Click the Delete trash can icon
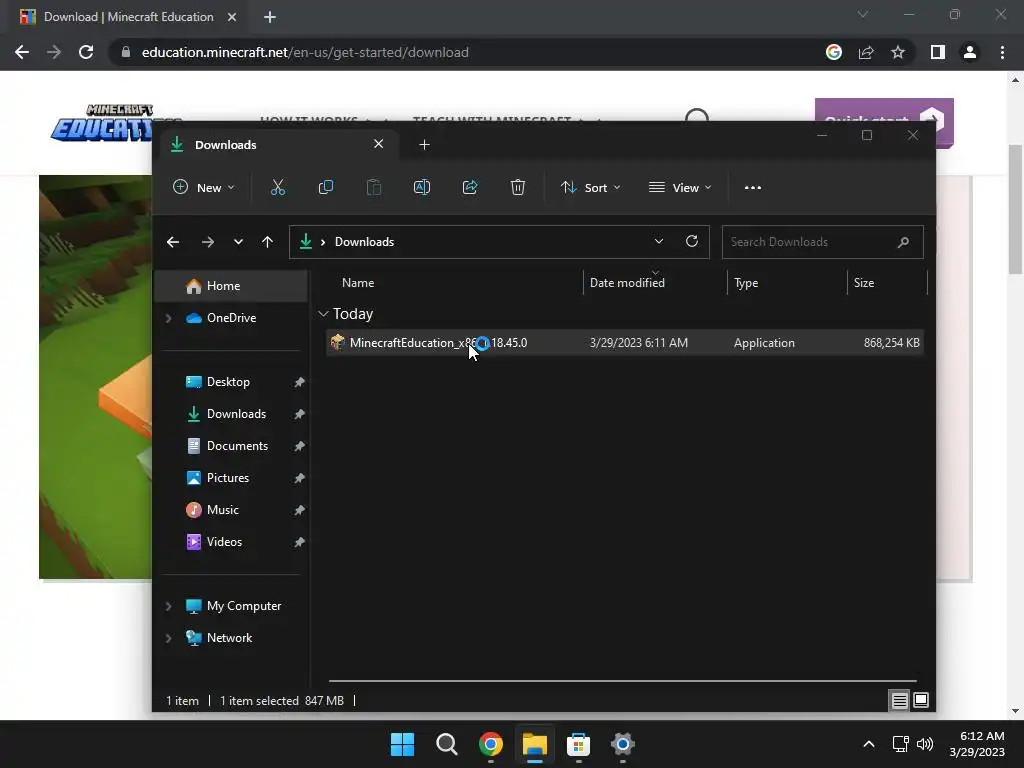1024x768 pixels. (518, 187)
